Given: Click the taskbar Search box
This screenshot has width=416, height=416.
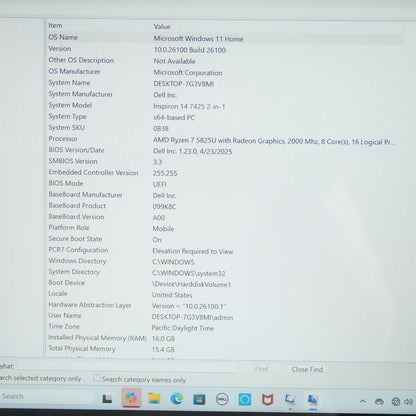Looking at the screenshot, I should click(x=47, y=397).
